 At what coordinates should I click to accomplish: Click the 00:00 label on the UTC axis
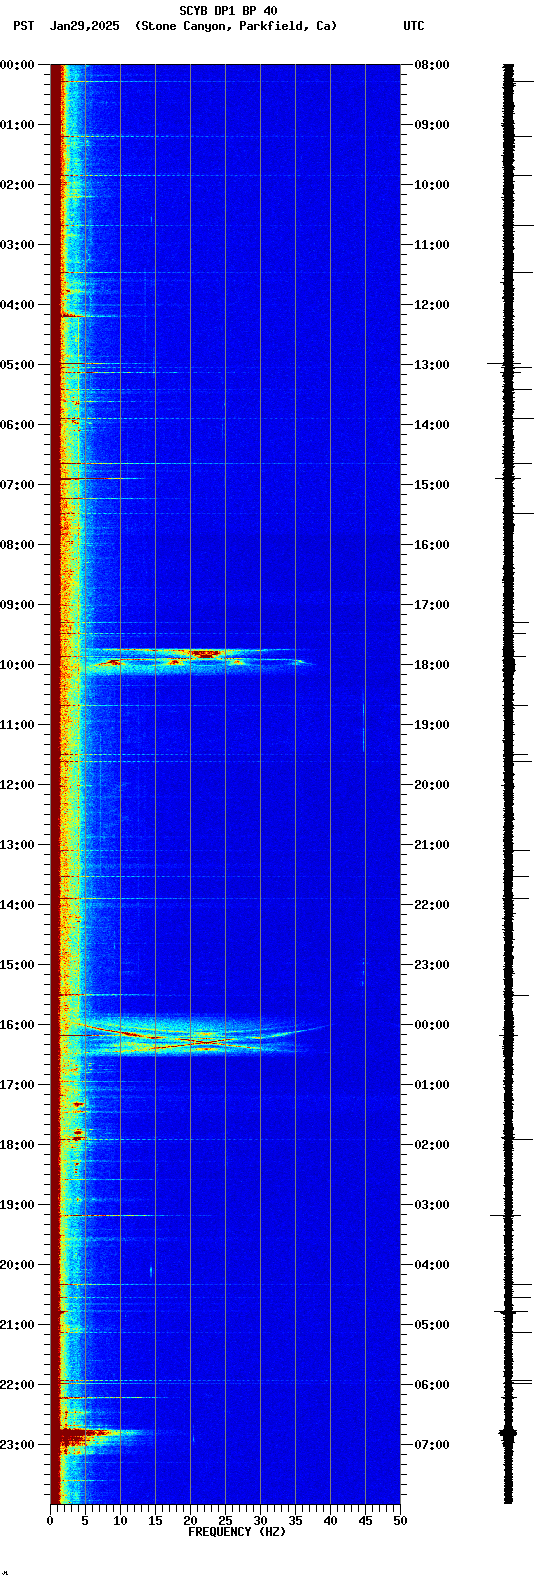(x=431, y=1025)
